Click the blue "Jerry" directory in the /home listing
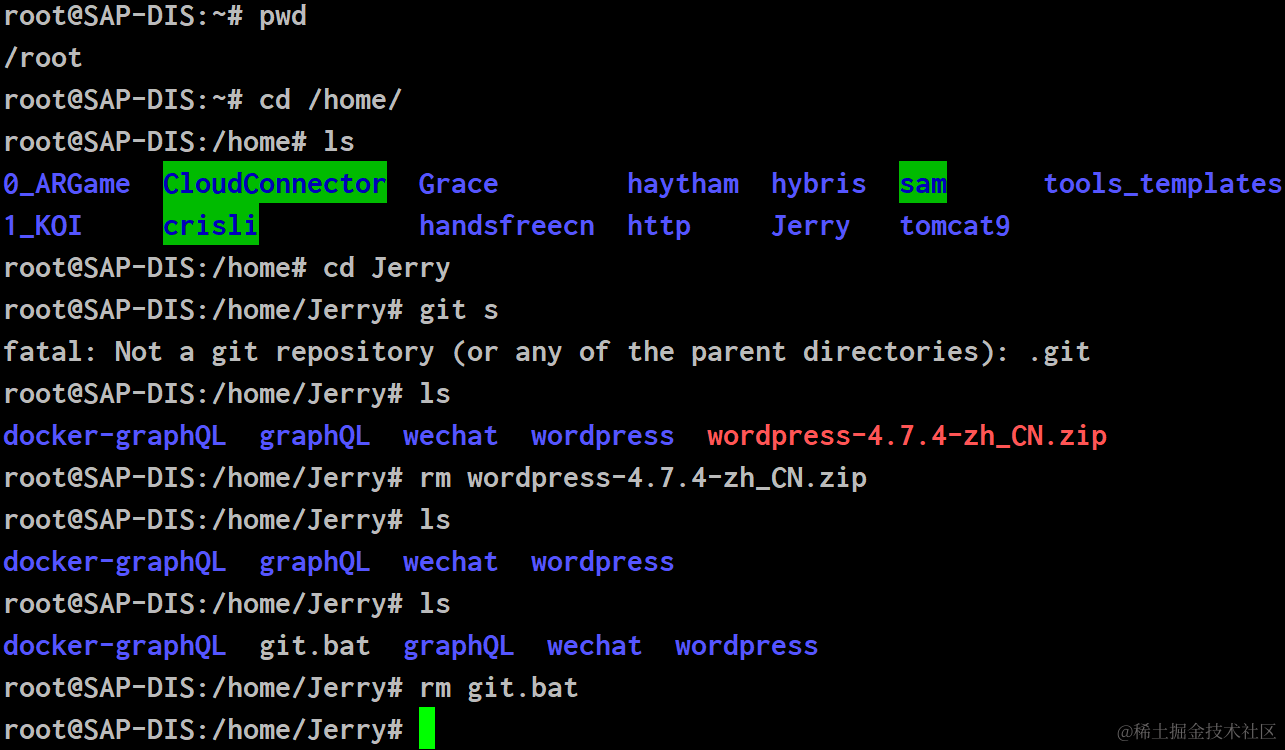 tap(810, 226)
